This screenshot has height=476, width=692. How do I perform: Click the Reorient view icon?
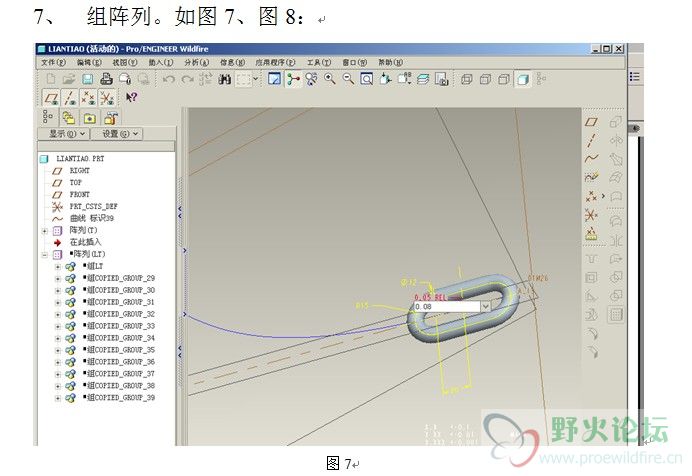385,79
